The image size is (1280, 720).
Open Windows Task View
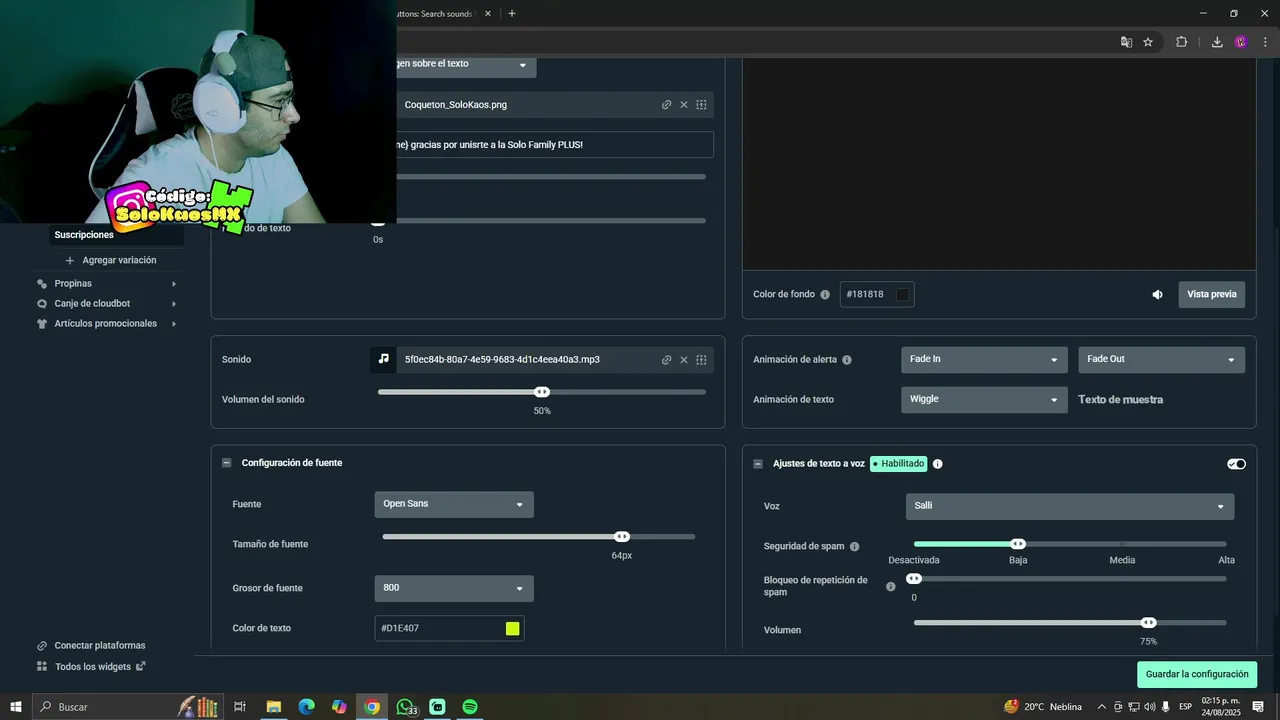[240, 707]
